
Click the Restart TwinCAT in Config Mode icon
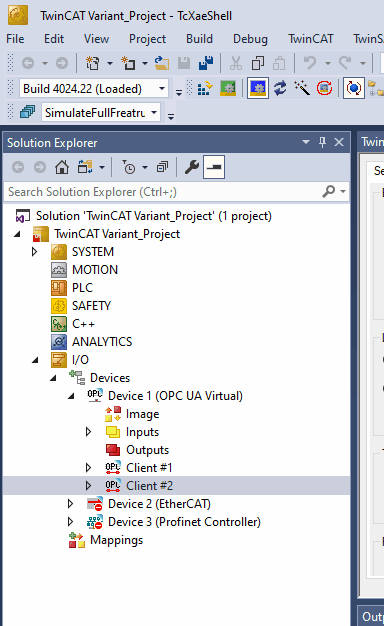pos(257,88)
